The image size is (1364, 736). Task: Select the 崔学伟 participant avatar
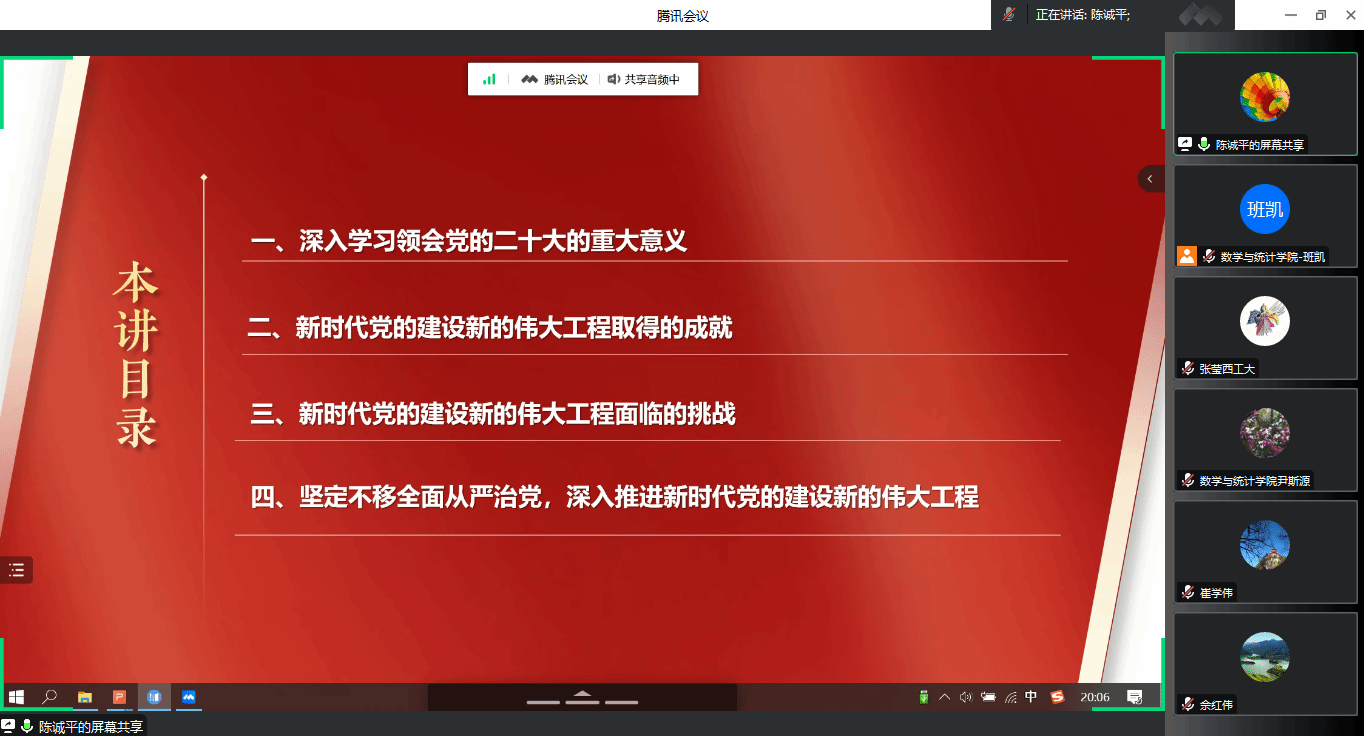tap(1265, 545)
